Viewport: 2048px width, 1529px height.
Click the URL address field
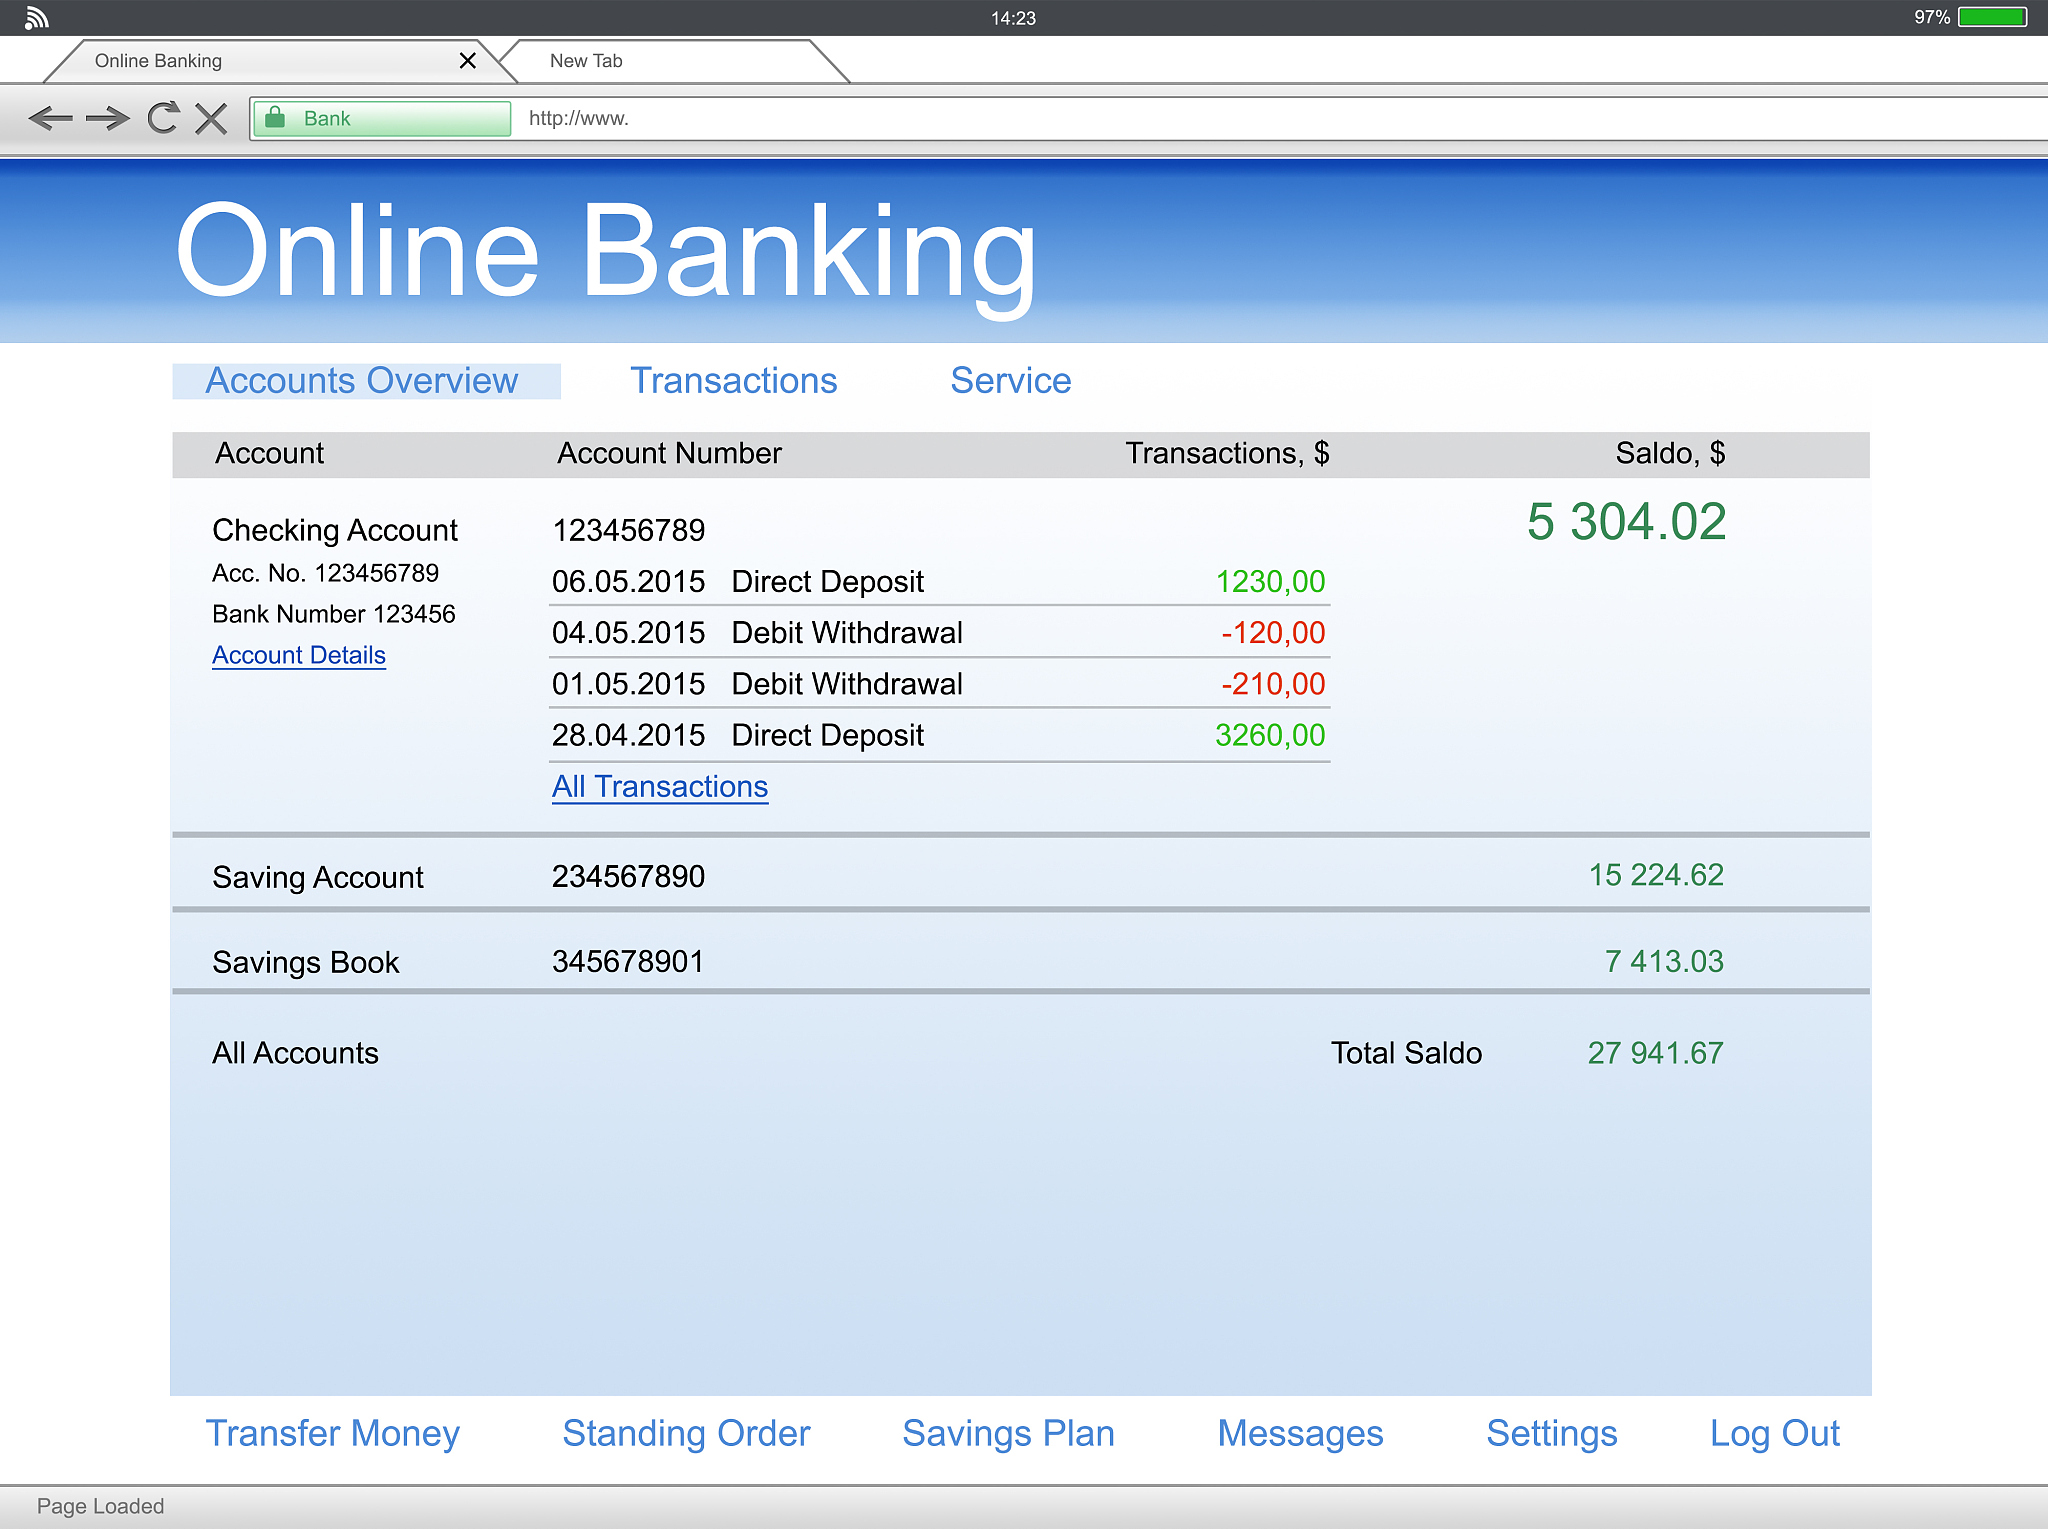[x=1280, y=118]
